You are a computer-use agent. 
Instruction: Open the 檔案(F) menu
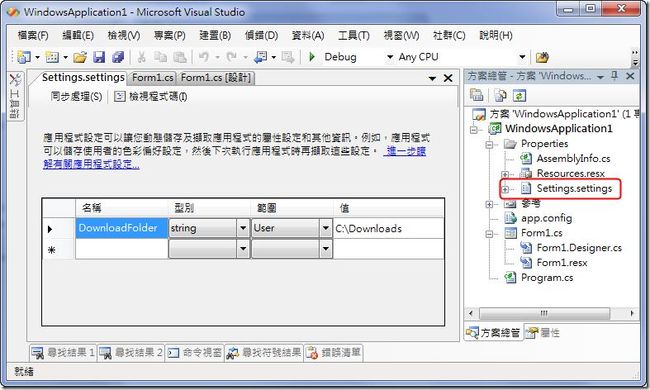(x=33, y=36)
